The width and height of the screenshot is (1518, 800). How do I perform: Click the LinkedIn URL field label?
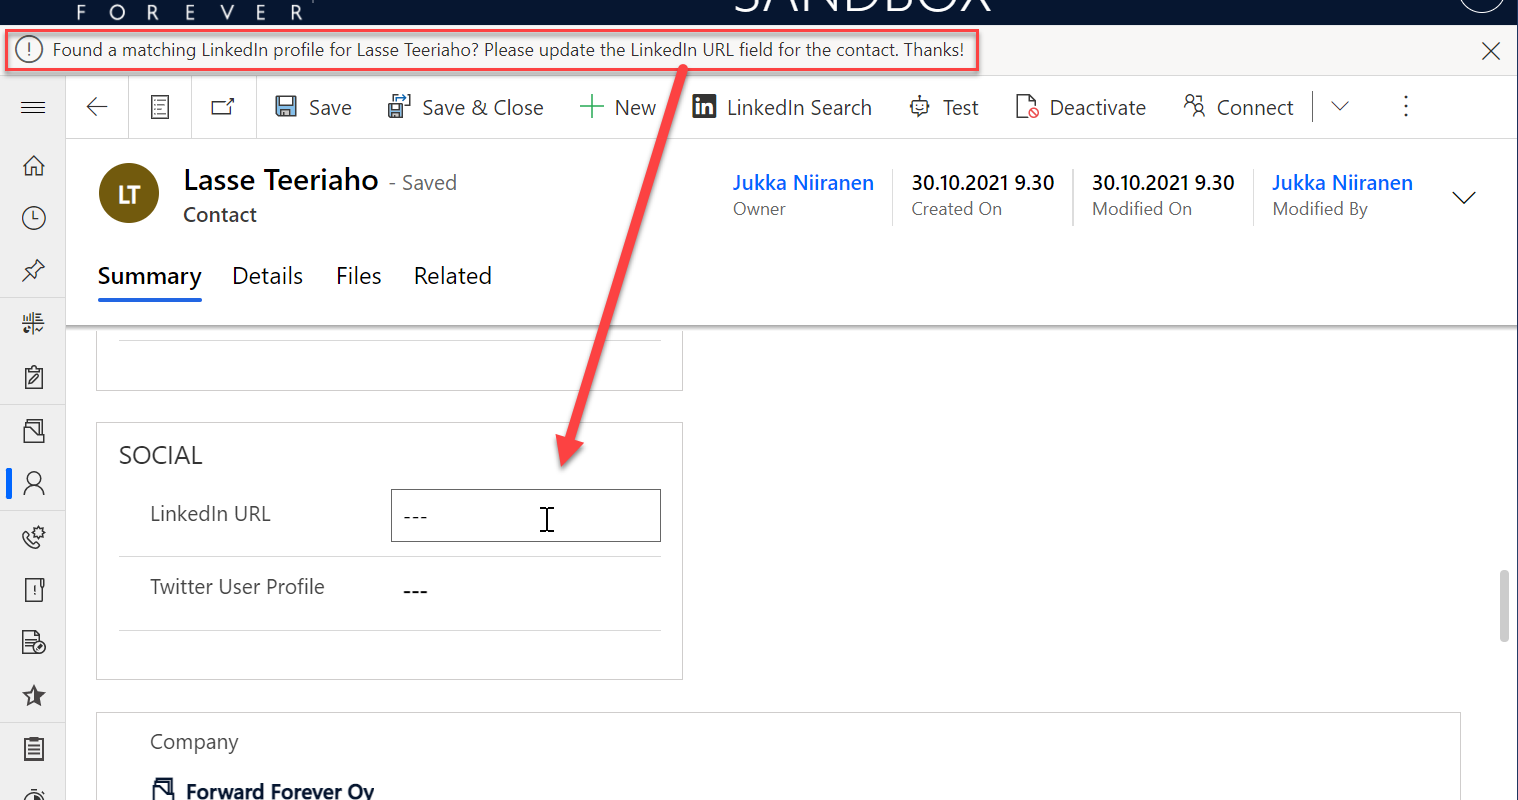tap(210, 514)
